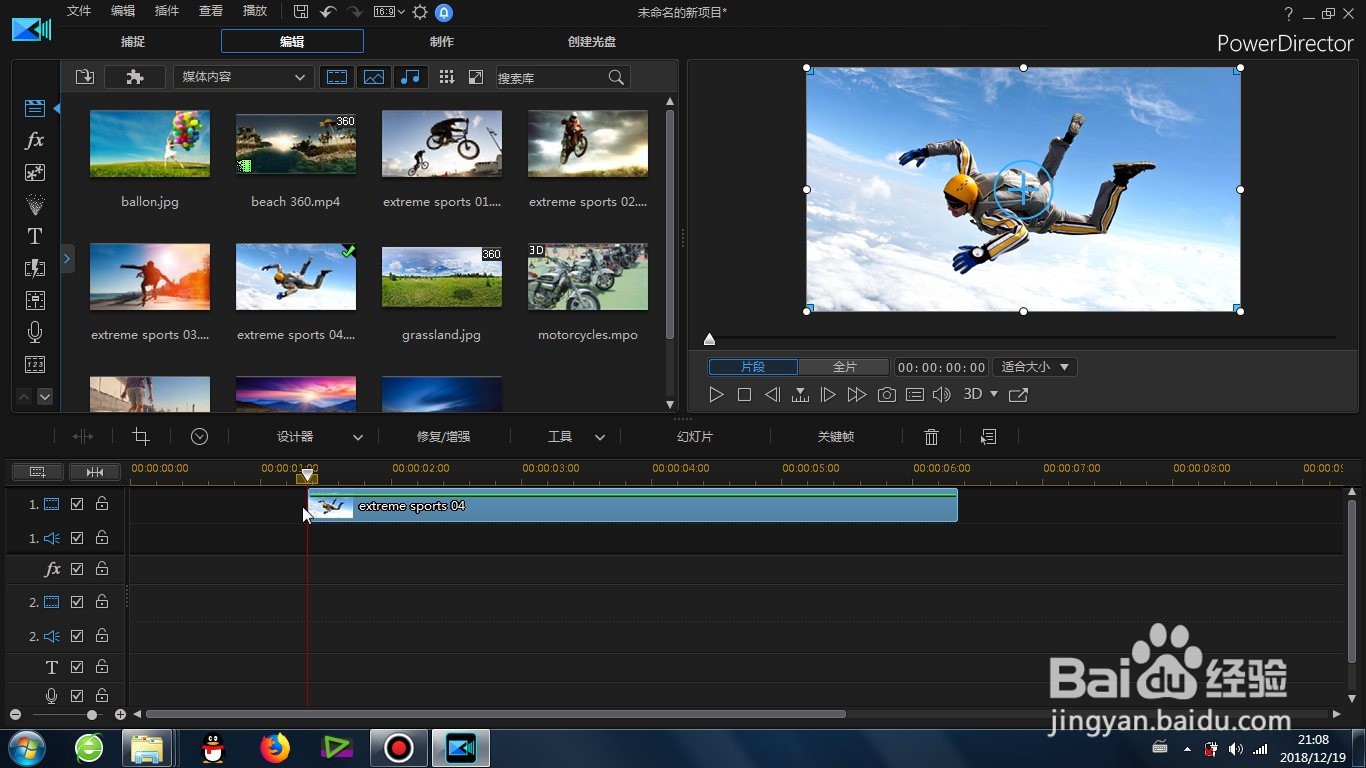This screenshot has height=768, width=1366.
Task: Open the 文件 menu
Action: point(79,11)
